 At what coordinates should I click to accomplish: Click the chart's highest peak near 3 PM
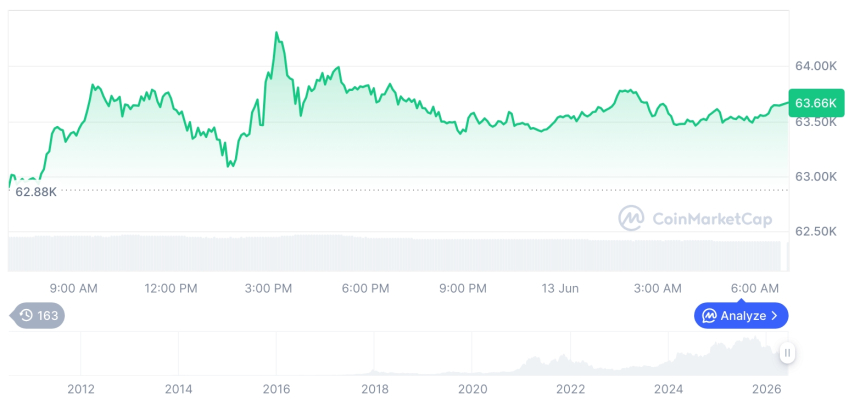click(x=276, y=33)
